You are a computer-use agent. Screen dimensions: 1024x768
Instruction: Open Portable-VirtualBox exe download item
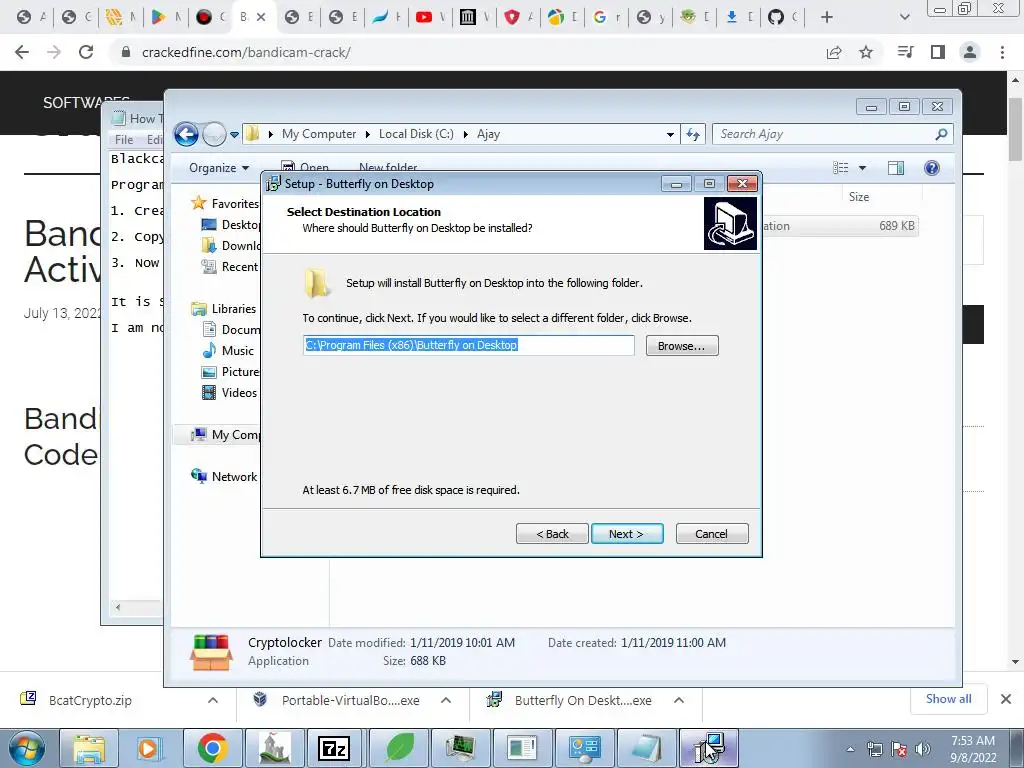(350, 700)
